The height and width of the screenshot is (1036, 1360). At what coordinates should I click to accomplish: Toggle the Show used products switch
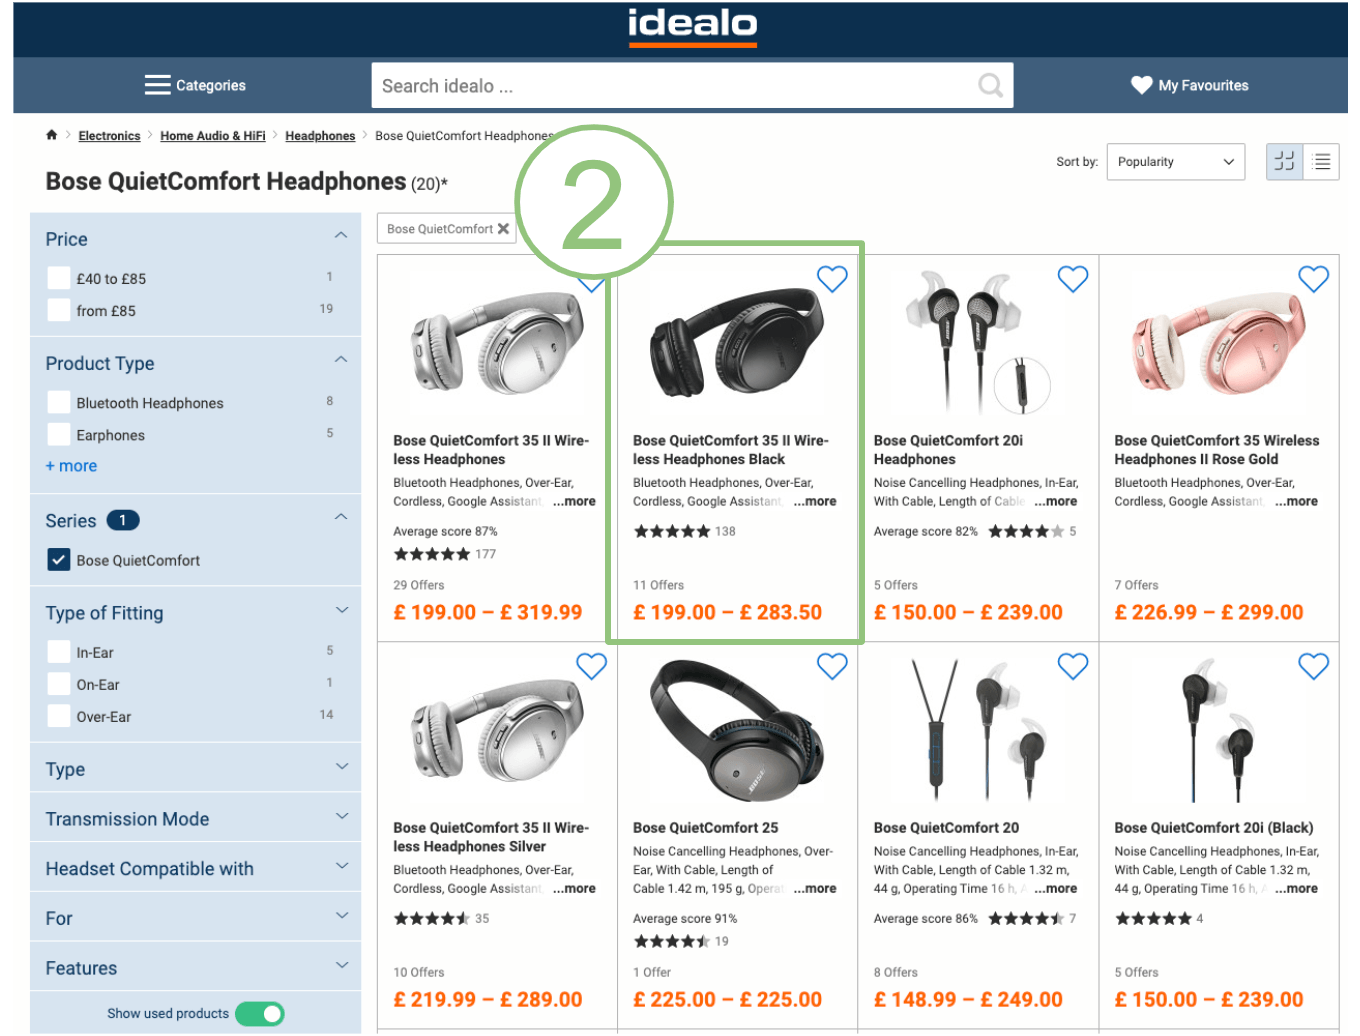point(260,1014)
